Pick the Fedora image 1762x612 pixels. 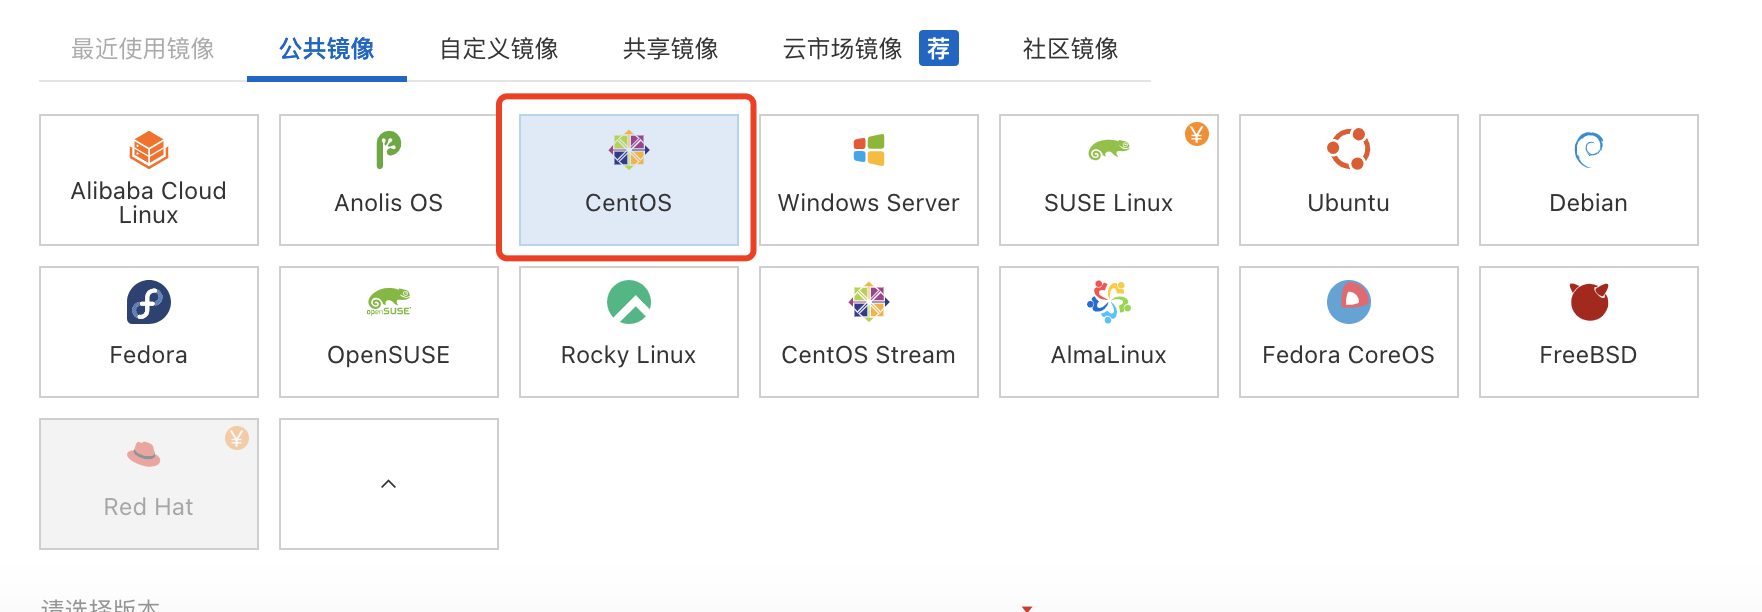point(148,332)
